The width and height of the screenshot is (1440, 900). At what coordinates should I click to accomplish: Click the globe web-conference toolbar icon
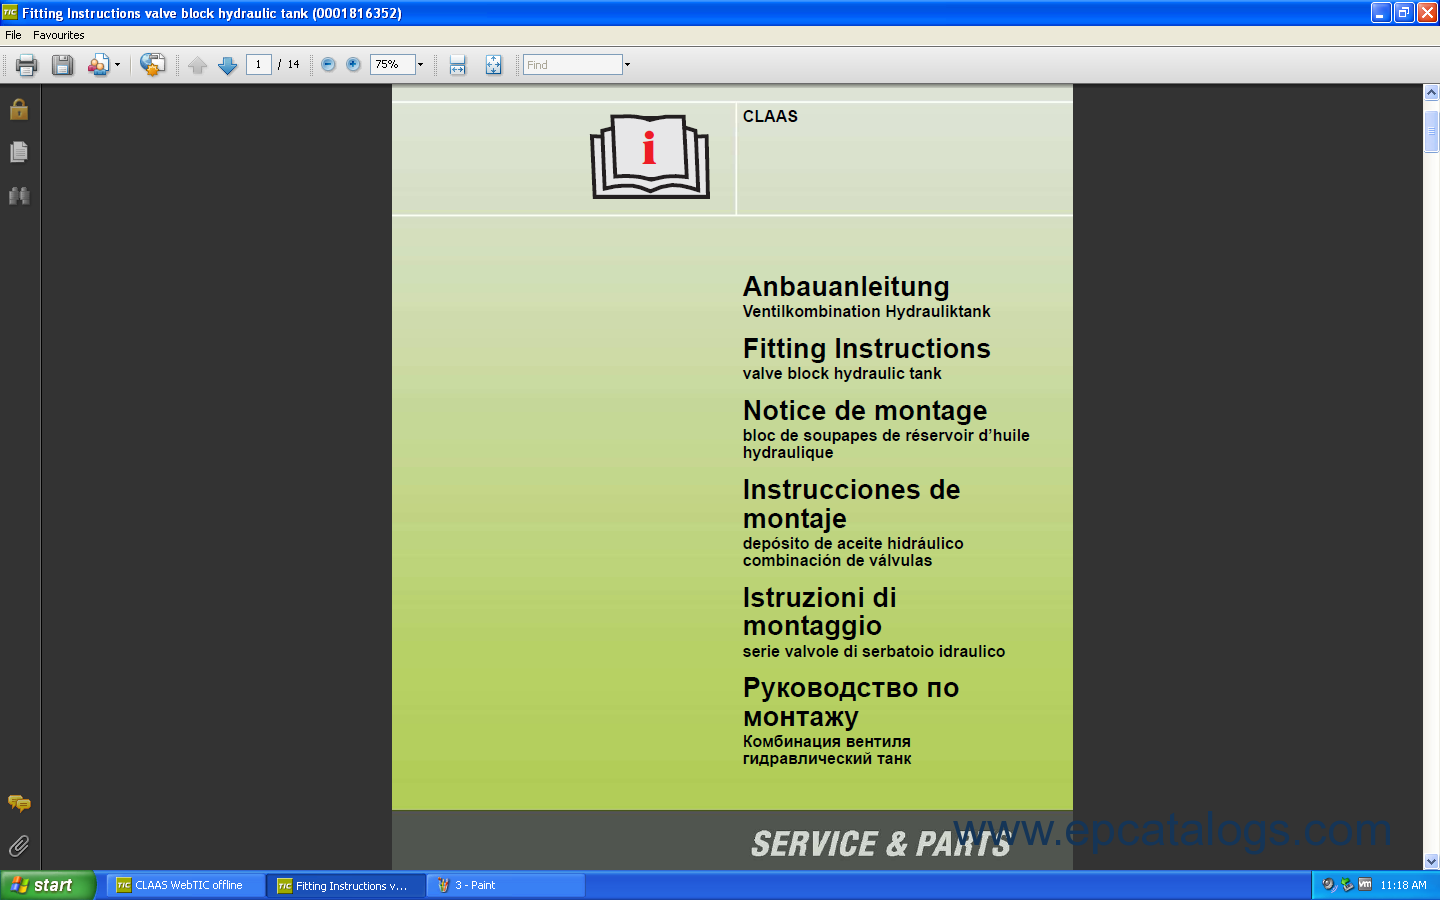click(152, 65)
